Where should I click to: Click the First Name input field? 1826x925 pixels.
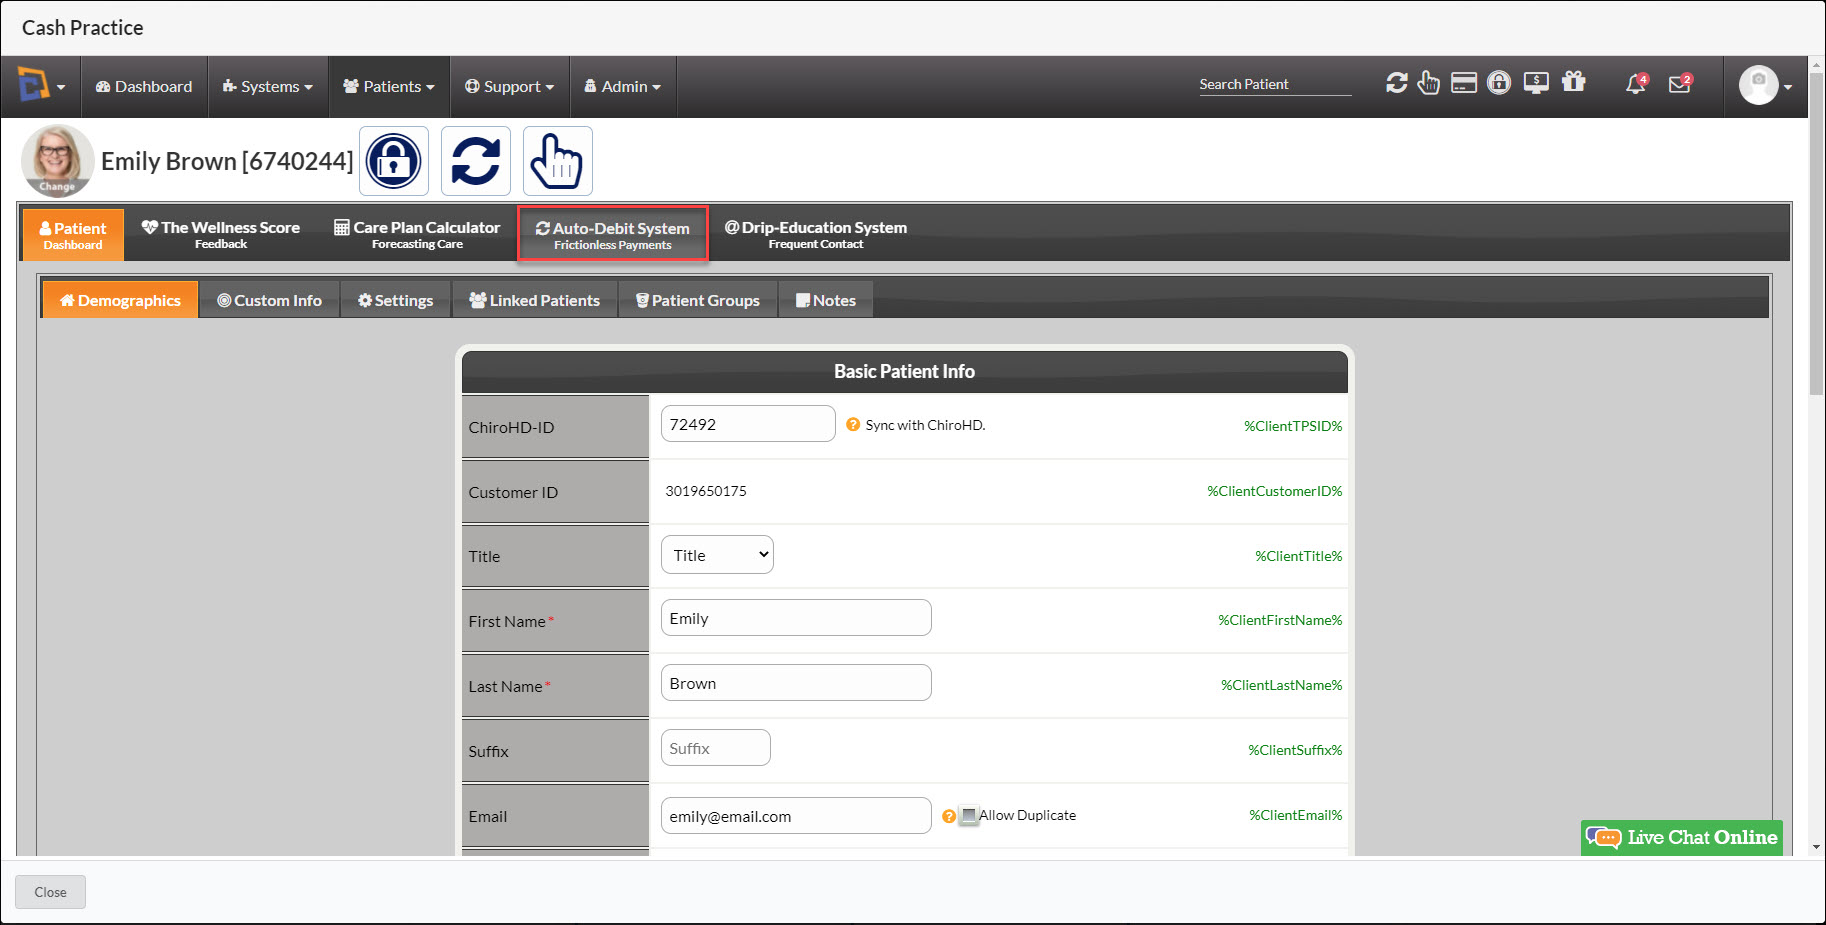point(796,618)
